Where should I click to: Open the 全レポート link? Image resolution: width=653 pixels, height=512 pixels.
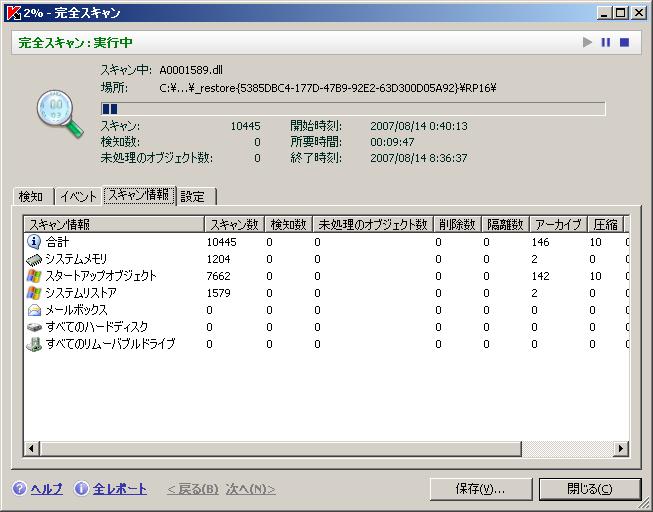tap(119, 489)
